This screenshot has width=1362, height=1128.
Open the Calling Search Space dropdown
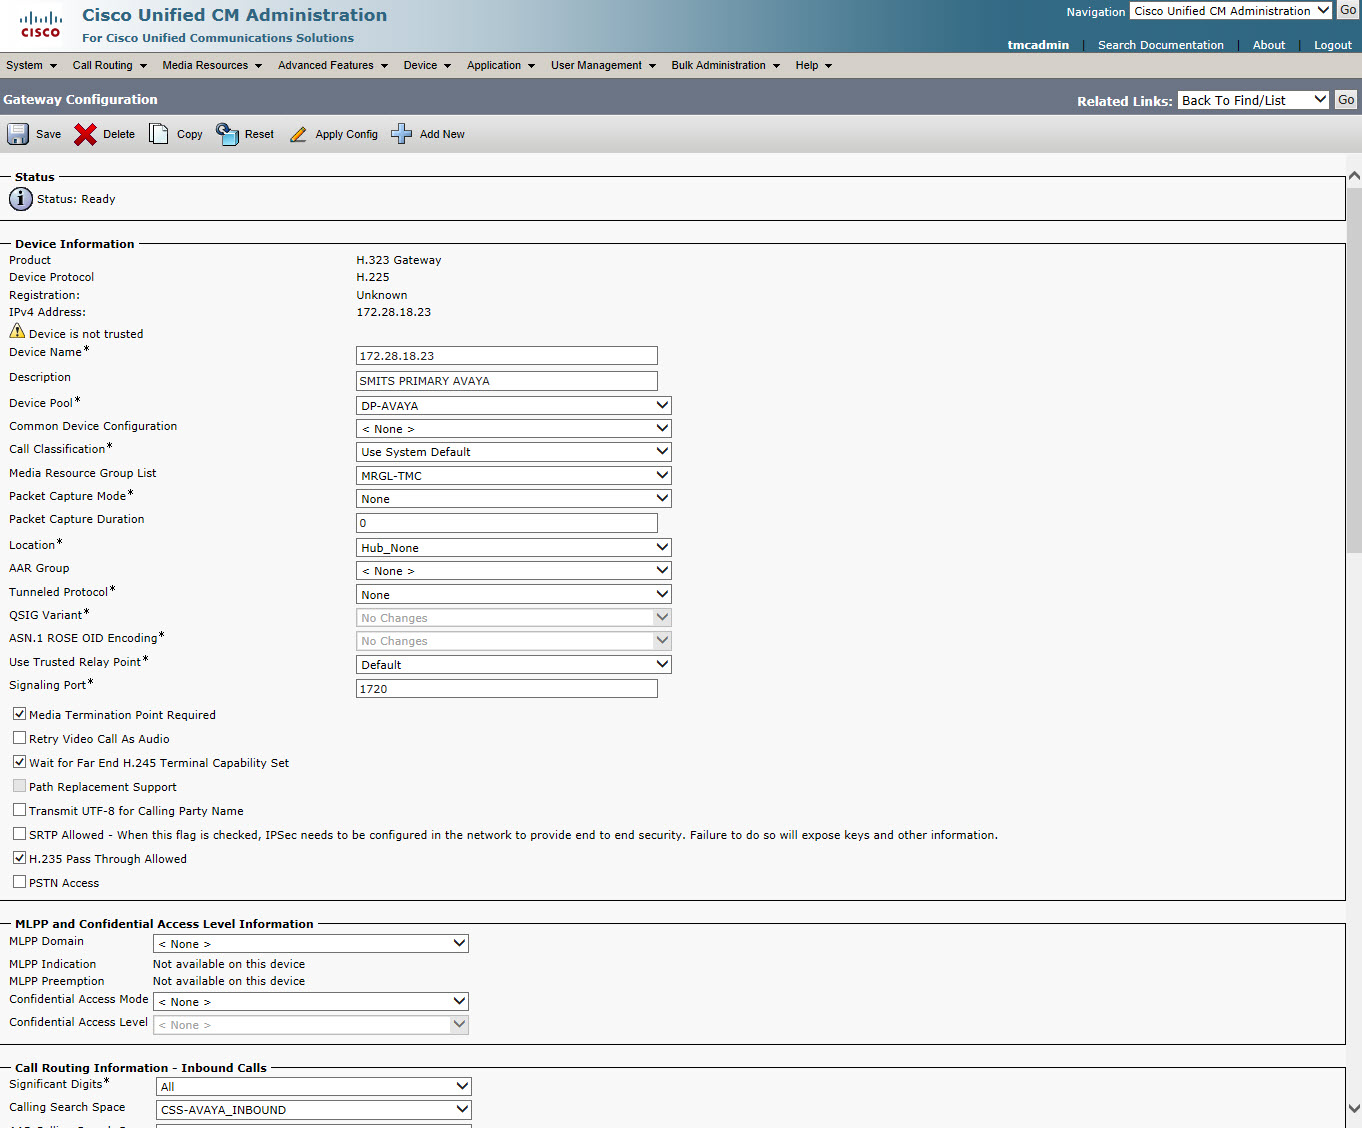[x=314, y=1110]
